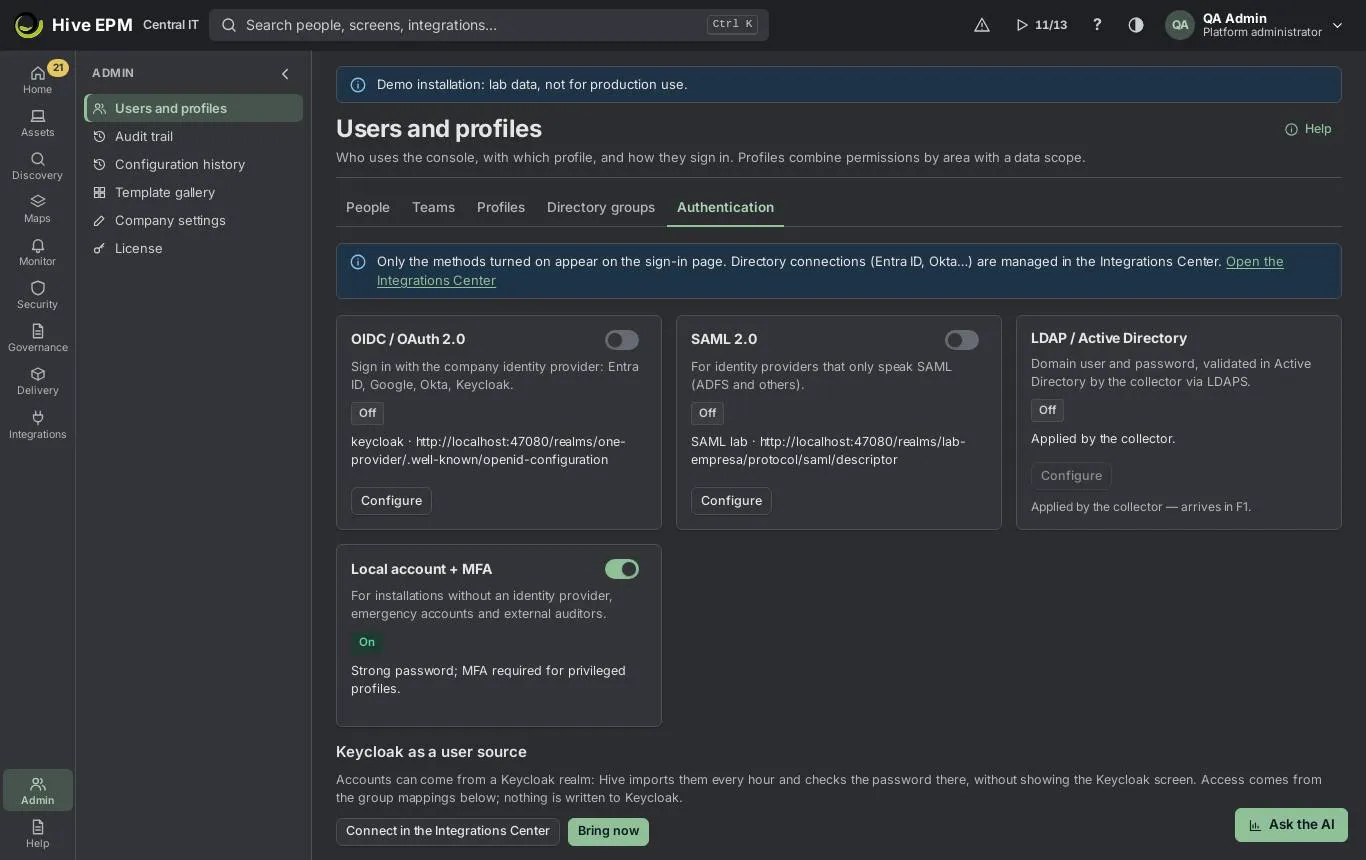The width and height of the screenshot is (1366, 860).
Task: Select the Authentication tab
Action: (x=725, y=207)
